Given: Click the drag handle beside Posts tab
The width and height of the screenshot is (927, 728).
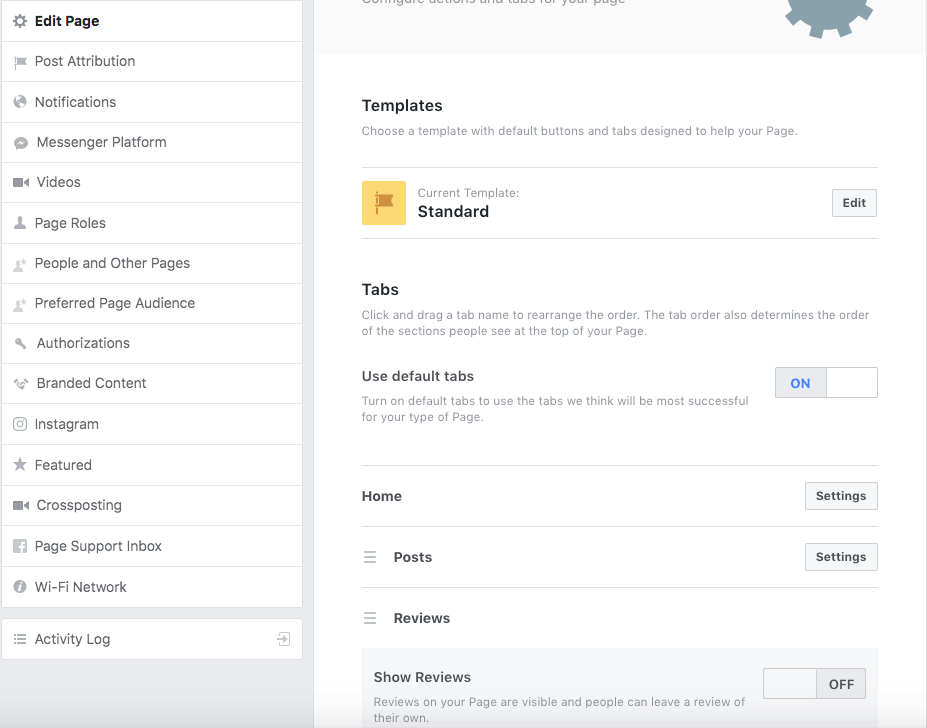Looking at the screenshot, I should pyautogui.click(x=370, y=557).
